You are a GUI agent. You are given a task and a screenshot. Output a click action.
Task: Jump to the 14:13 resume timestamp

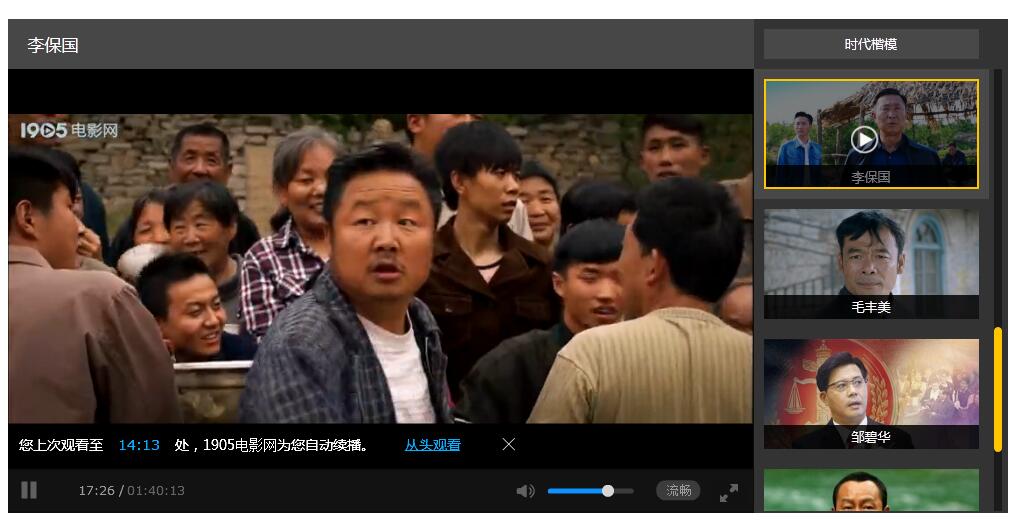coord(139,445)
